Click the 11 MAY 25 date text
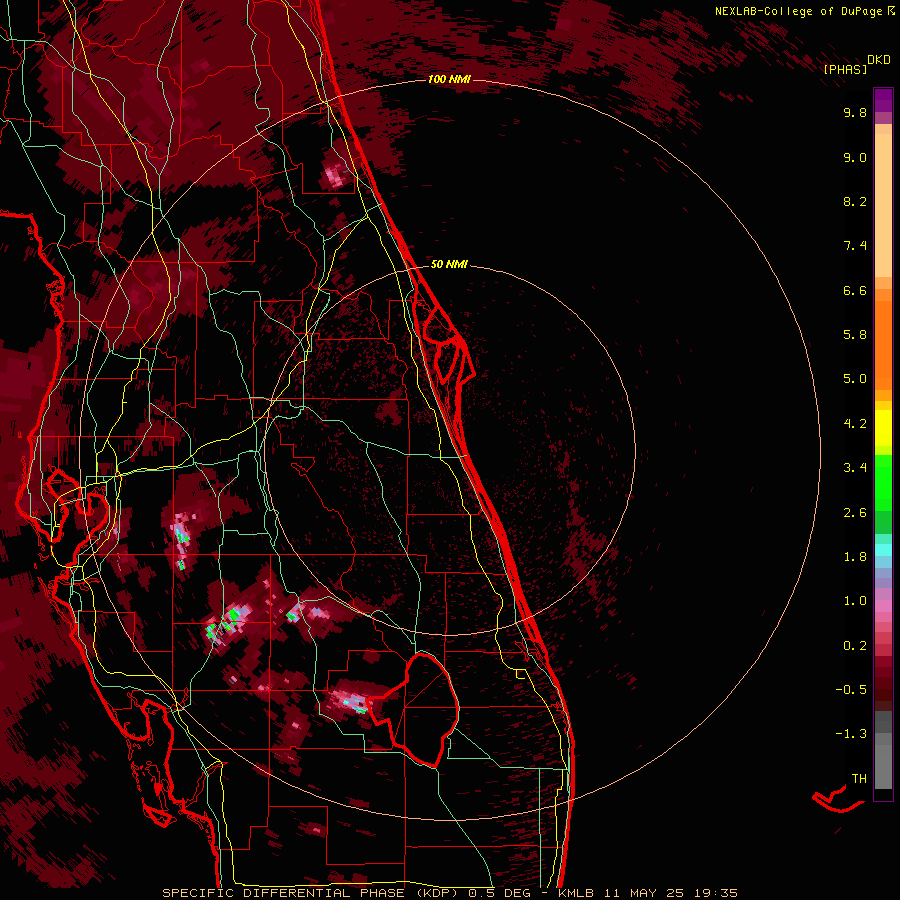This screenshot has width=900, height=900. pos(643,893)
